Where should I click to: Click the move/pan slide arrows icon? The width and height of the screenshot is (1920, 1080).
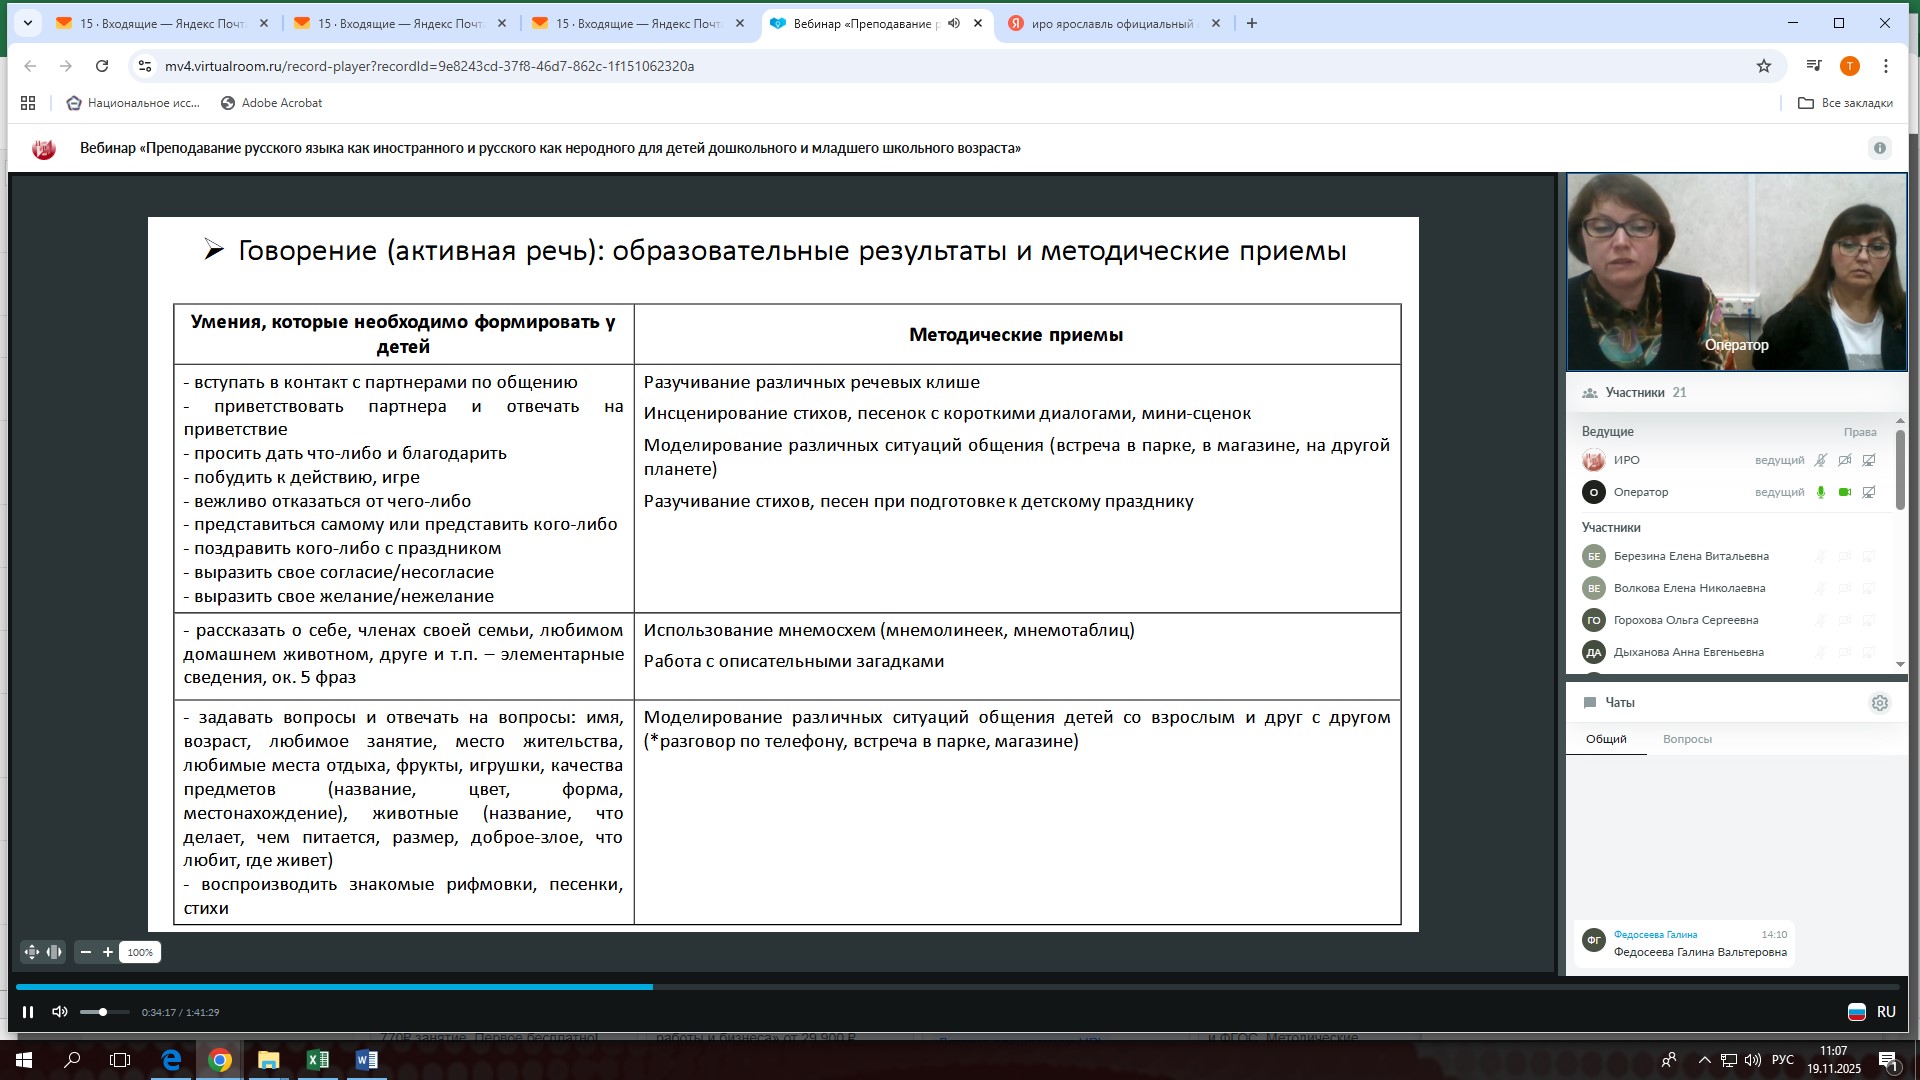point(32,952)
